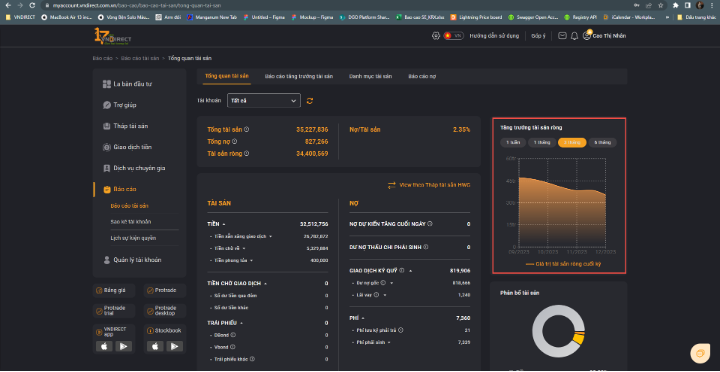
Task: Open the settings gear icon in header
Action: (436, 36)
